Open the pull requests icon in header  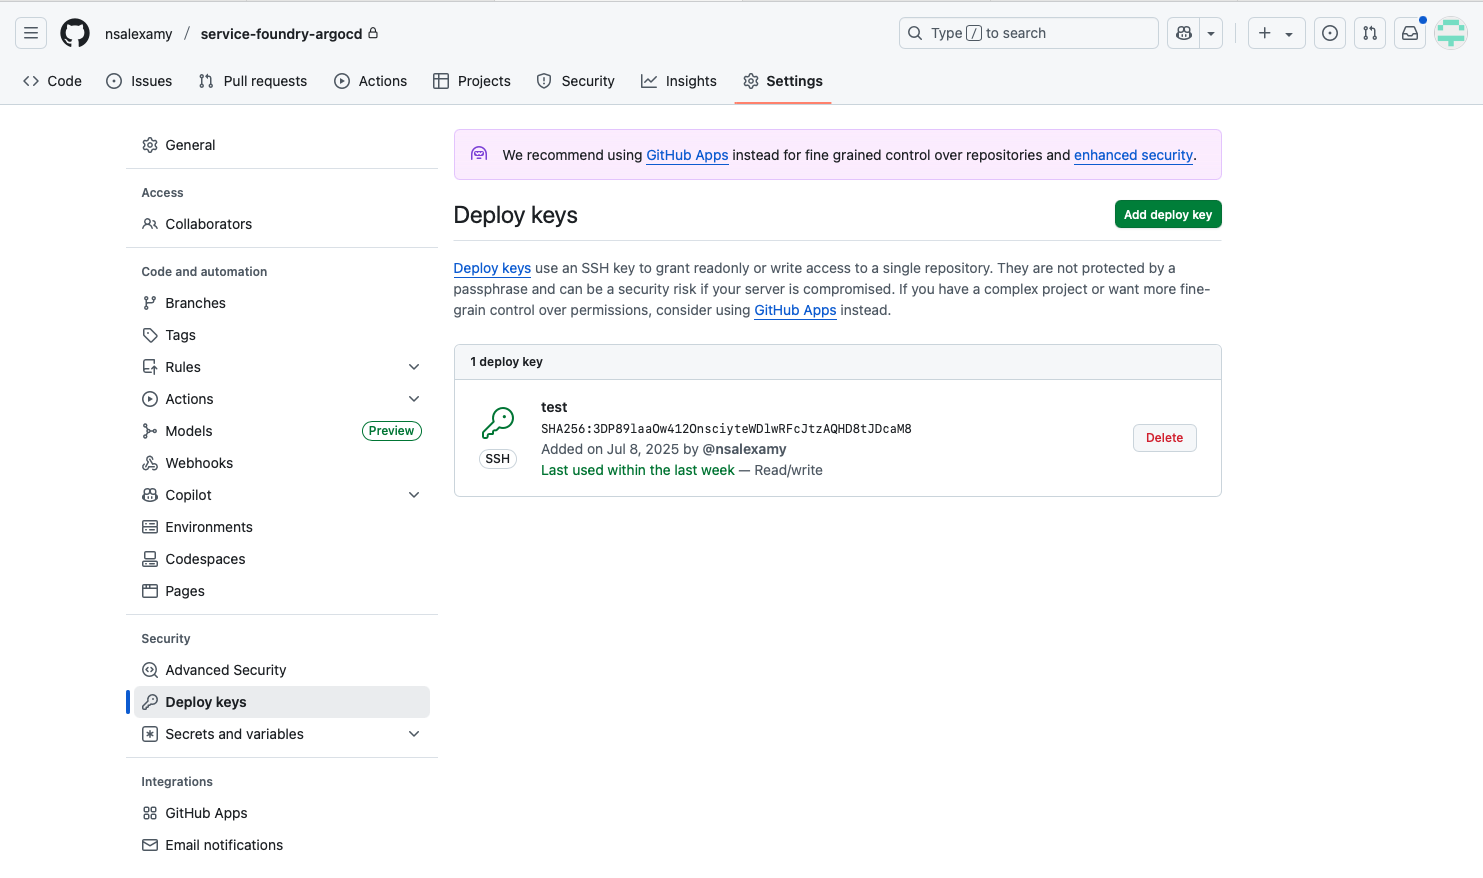click(1370, 33)
